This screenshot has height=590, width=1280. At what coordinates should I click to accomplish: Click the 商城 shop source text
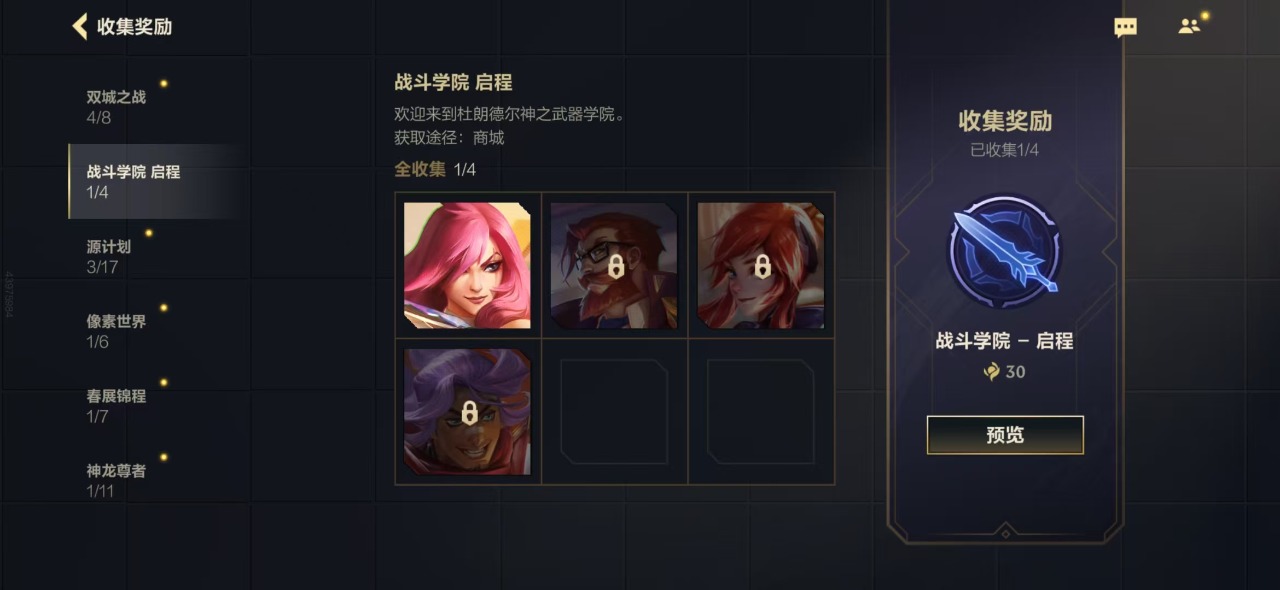[488, 138]
